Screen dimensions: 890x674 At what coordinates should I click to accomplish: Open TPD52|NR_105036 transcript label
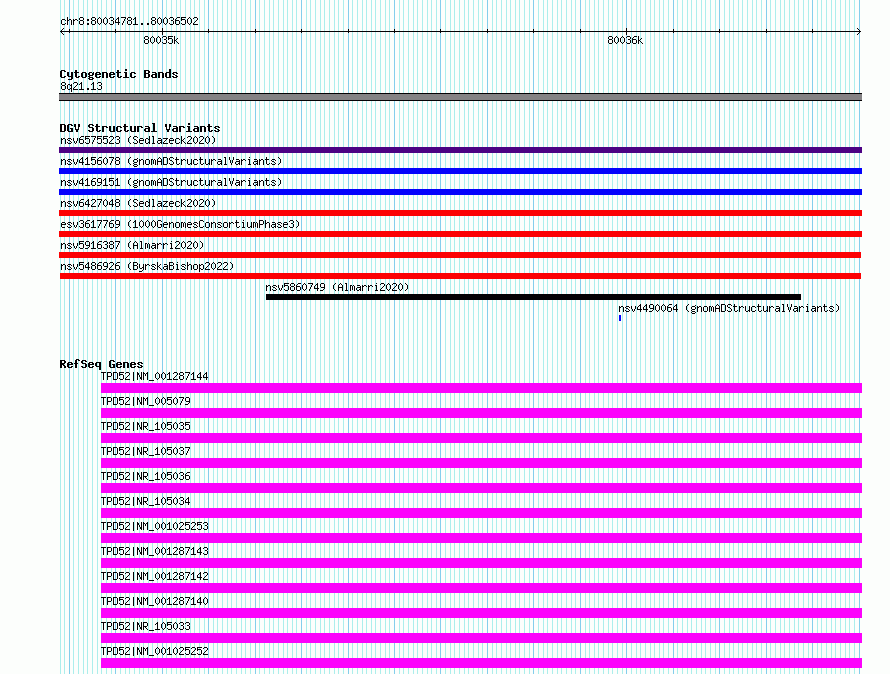point(146,476)
